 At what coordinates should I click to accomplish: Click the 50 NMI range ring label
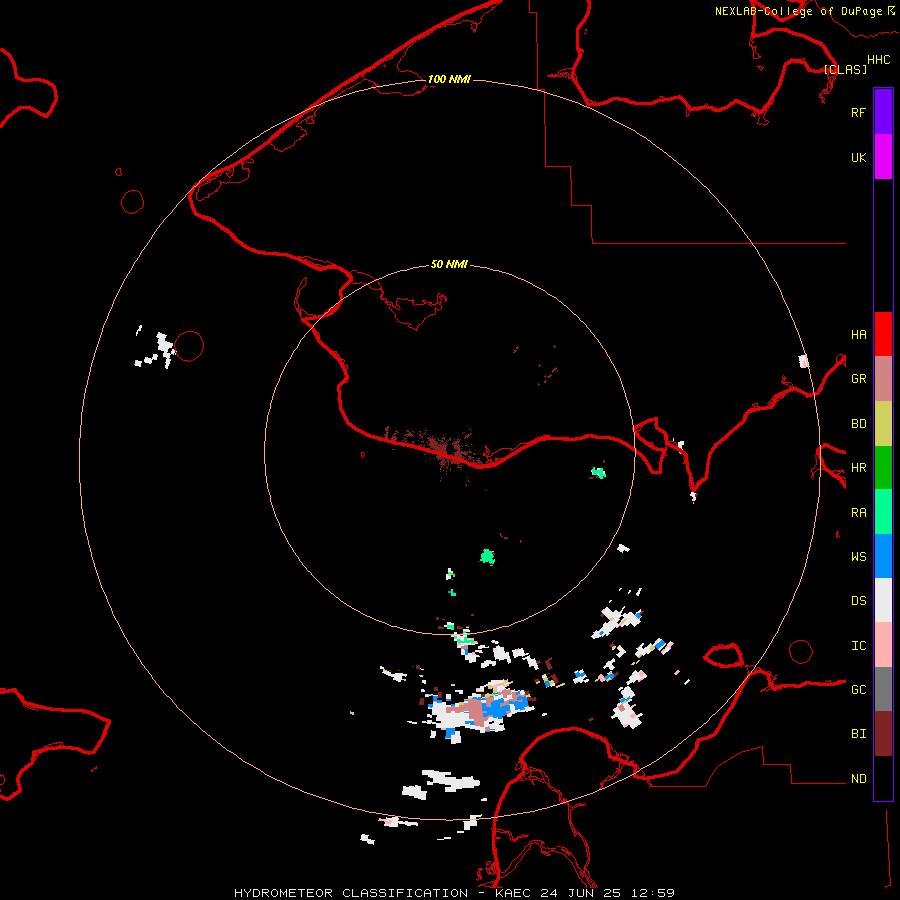point(449,265)
